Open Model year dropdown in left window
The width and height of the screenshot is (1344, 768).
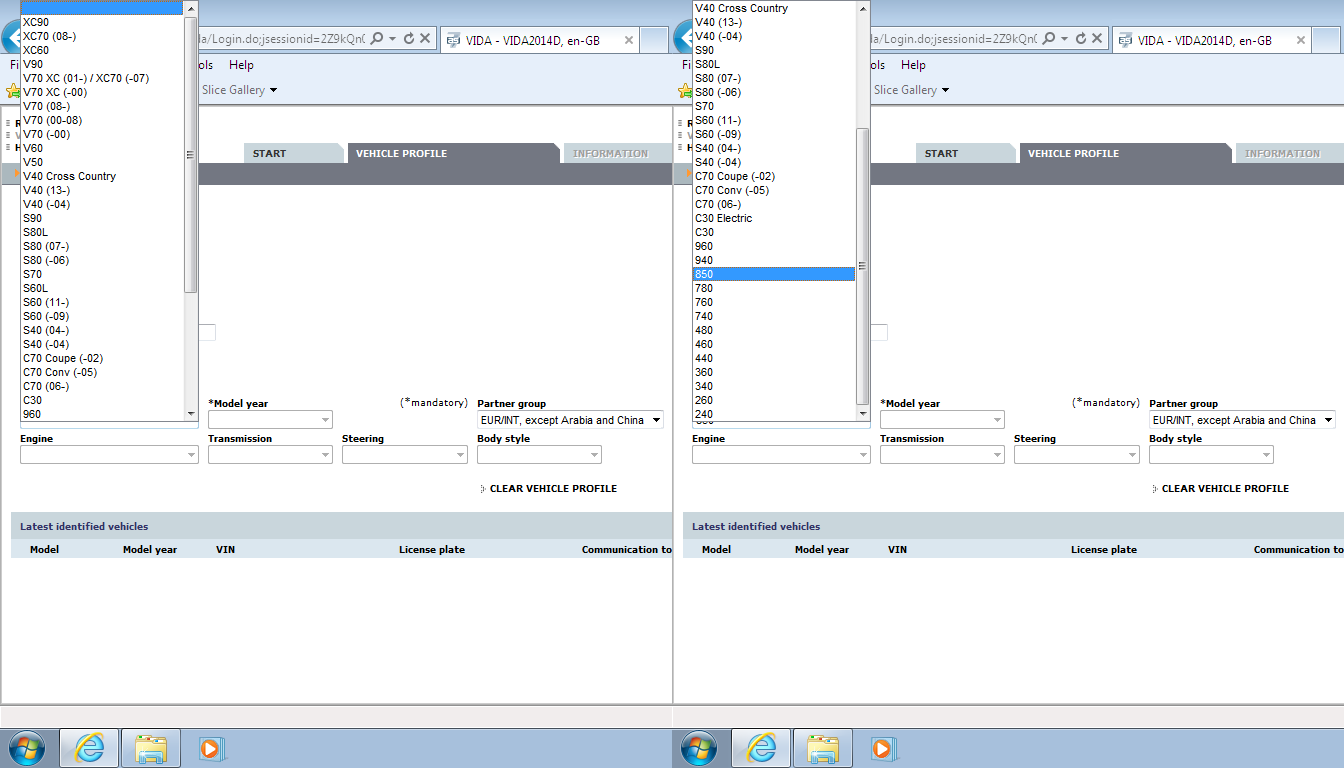coord(270,420)
